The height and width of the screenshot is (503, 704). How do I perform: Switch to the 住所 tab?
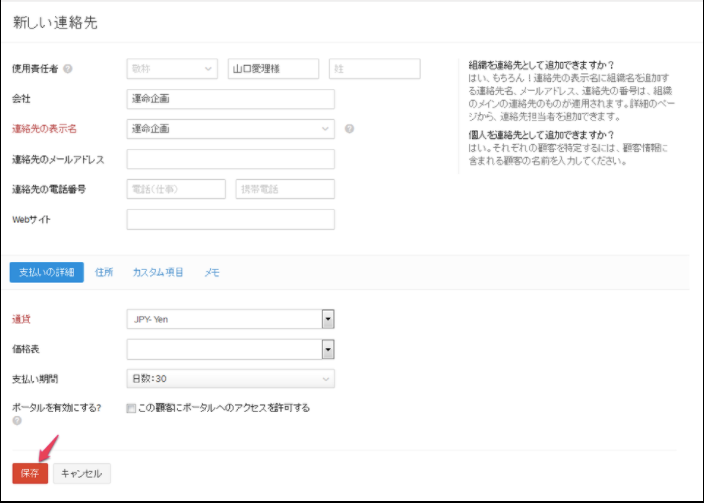tap(104, 273)
